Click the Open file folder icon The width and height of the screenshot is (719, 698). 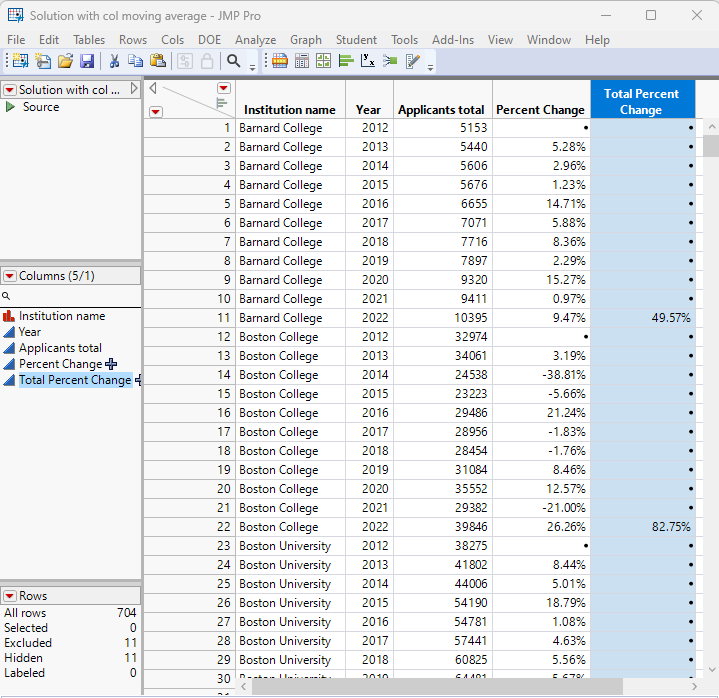(x=65, y=61)
